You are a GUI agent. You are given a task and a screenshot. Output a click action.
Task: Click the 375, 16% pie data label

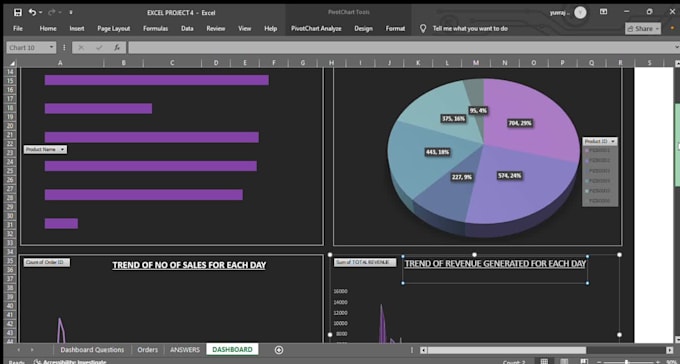tap(454, 118)
